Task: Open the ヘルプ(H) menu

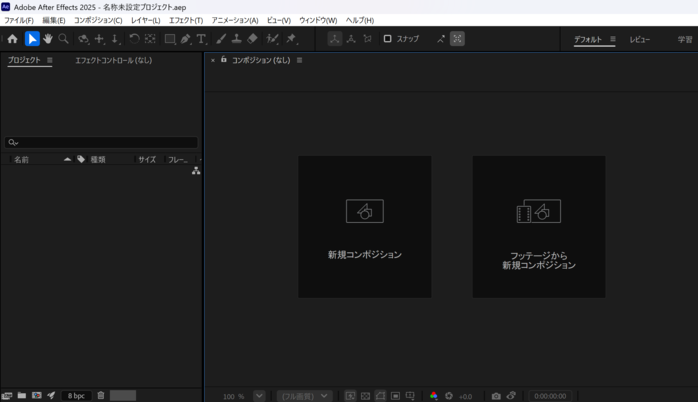Action: 360,20
